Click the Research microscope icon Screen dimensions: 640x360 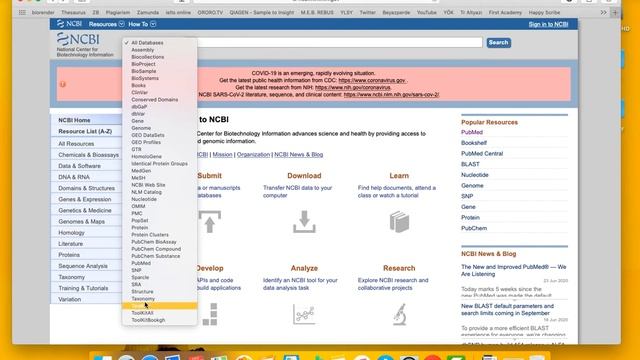coord(400,314)
